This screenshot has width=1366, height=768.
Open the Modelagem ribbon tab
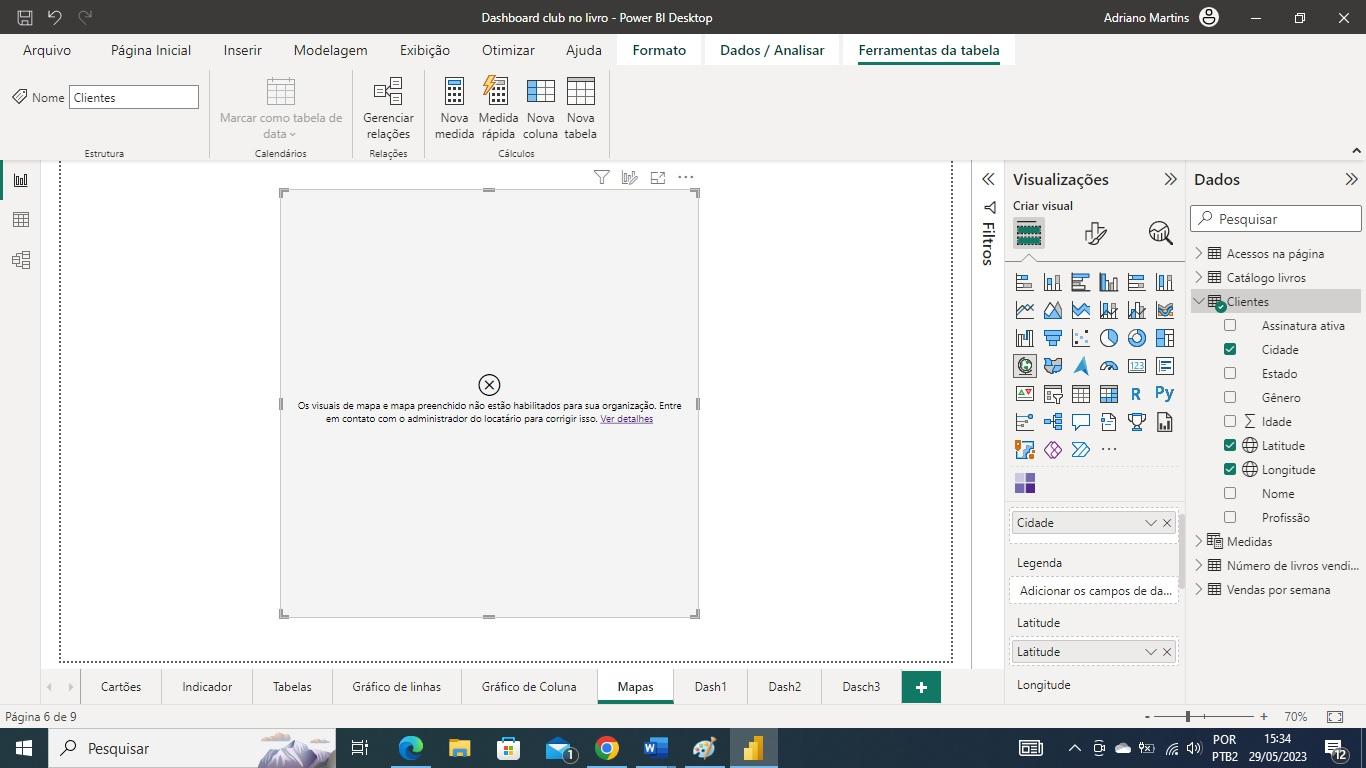pyautogui.click(x=330, y=50)
